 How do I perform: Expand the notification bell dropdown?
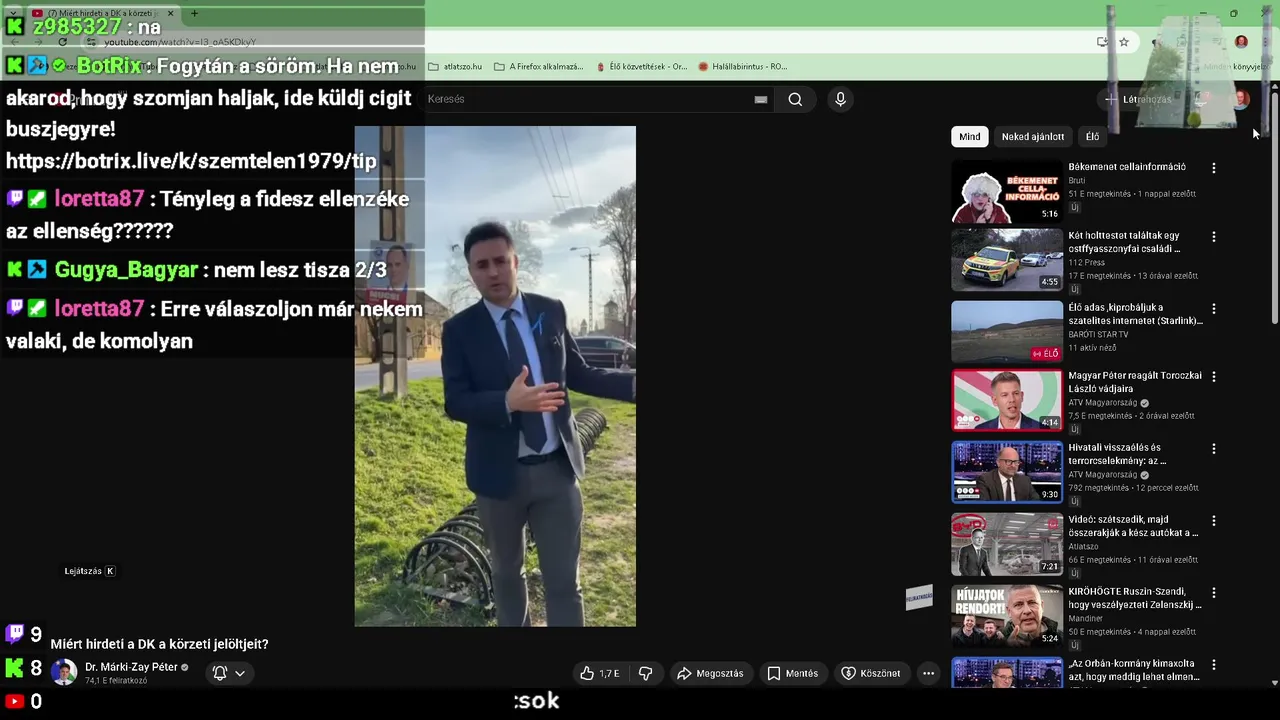[229, 673]
